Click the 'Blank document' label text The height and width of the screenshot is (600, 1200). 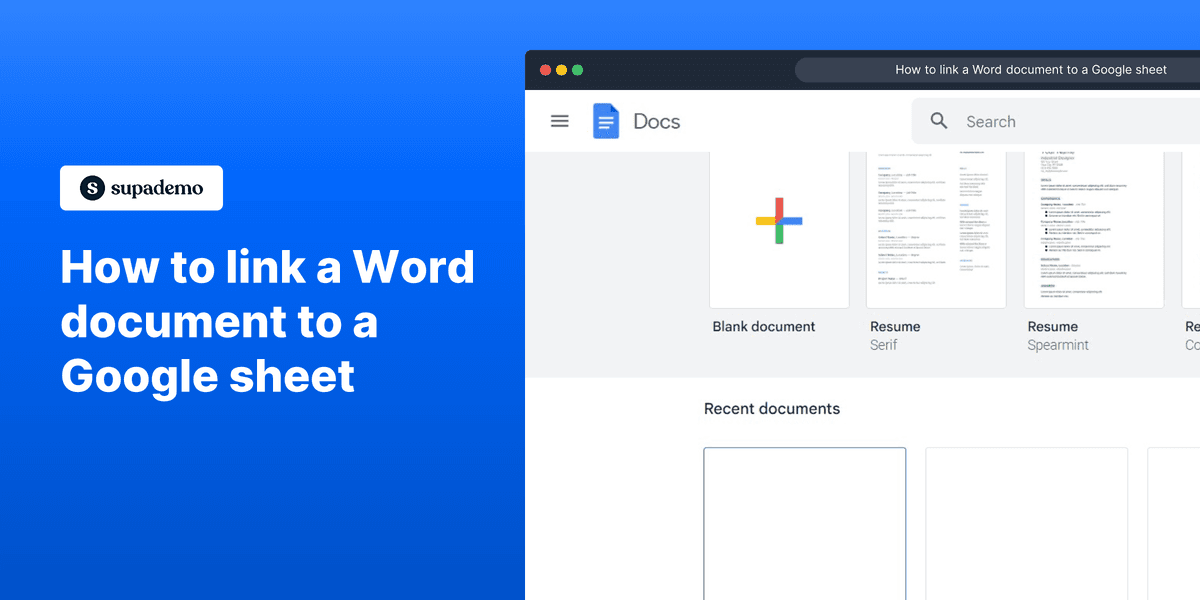(764, 326)
